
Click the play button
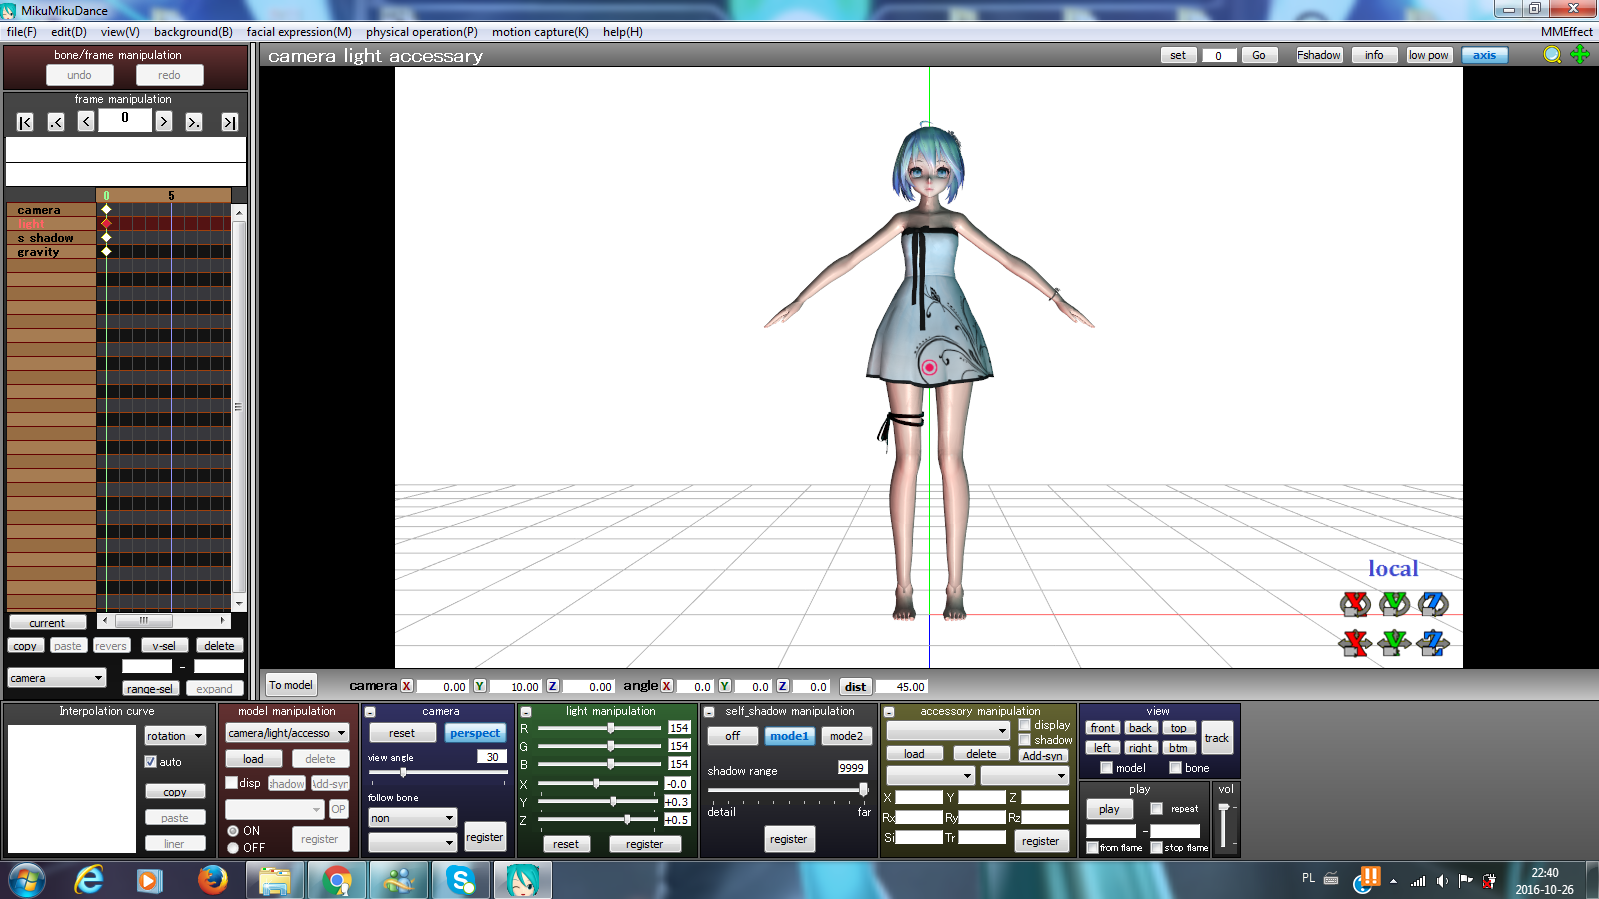click(x=1109, y=809)
